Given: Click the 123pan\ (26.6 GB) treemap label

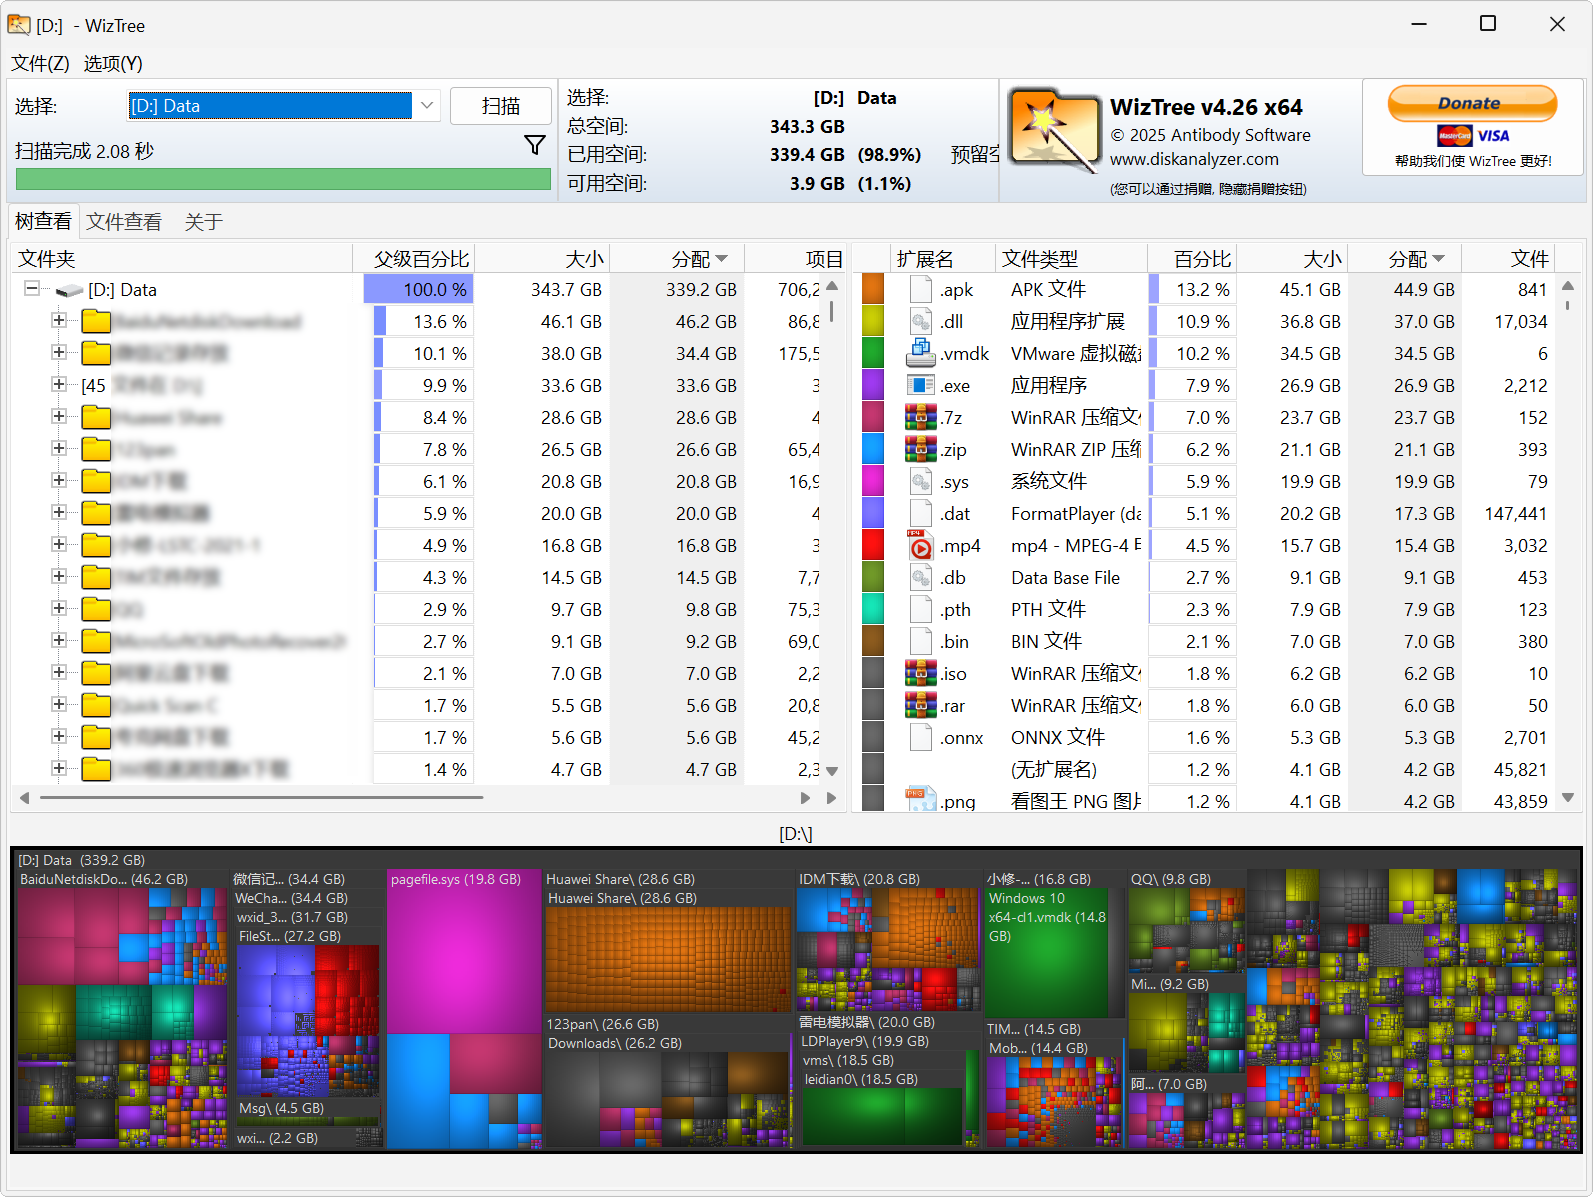Looking at the screenshot, I should [x=603, y=1024].
